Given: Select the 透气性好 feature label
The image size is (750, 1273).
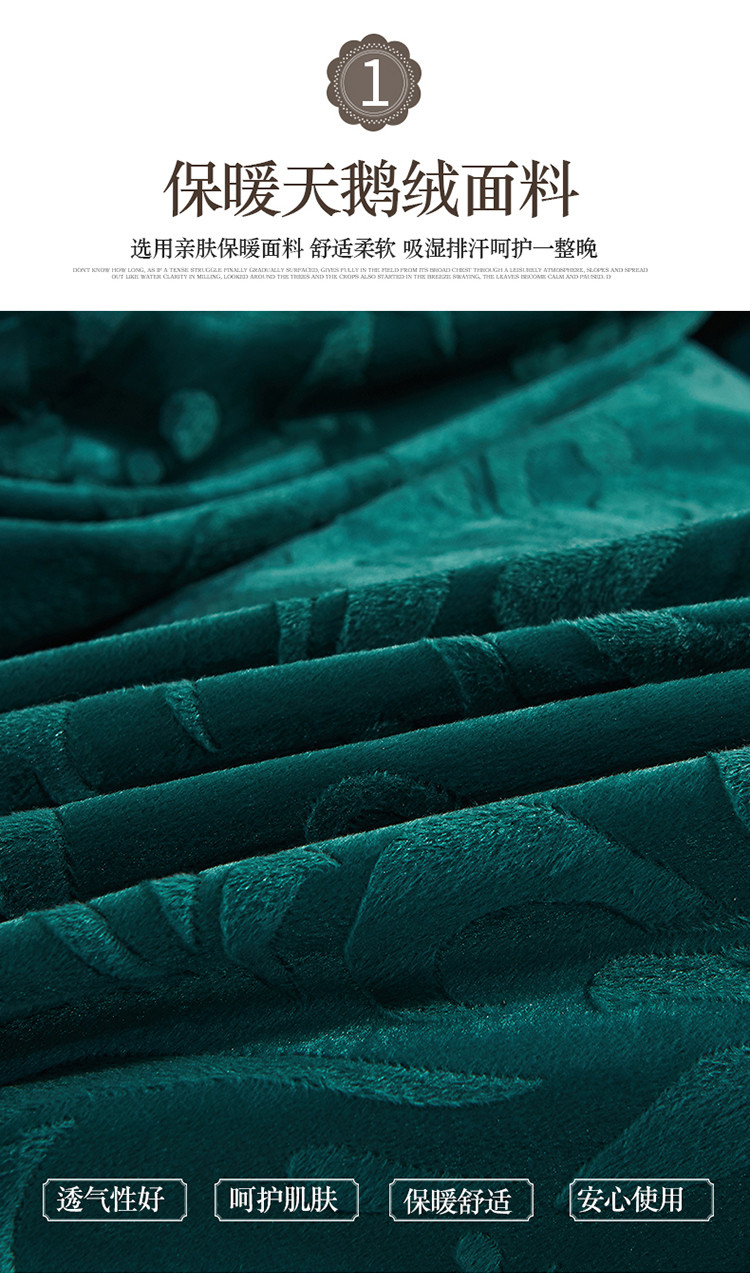Looking at the screenshot, I should (114, 1199).
